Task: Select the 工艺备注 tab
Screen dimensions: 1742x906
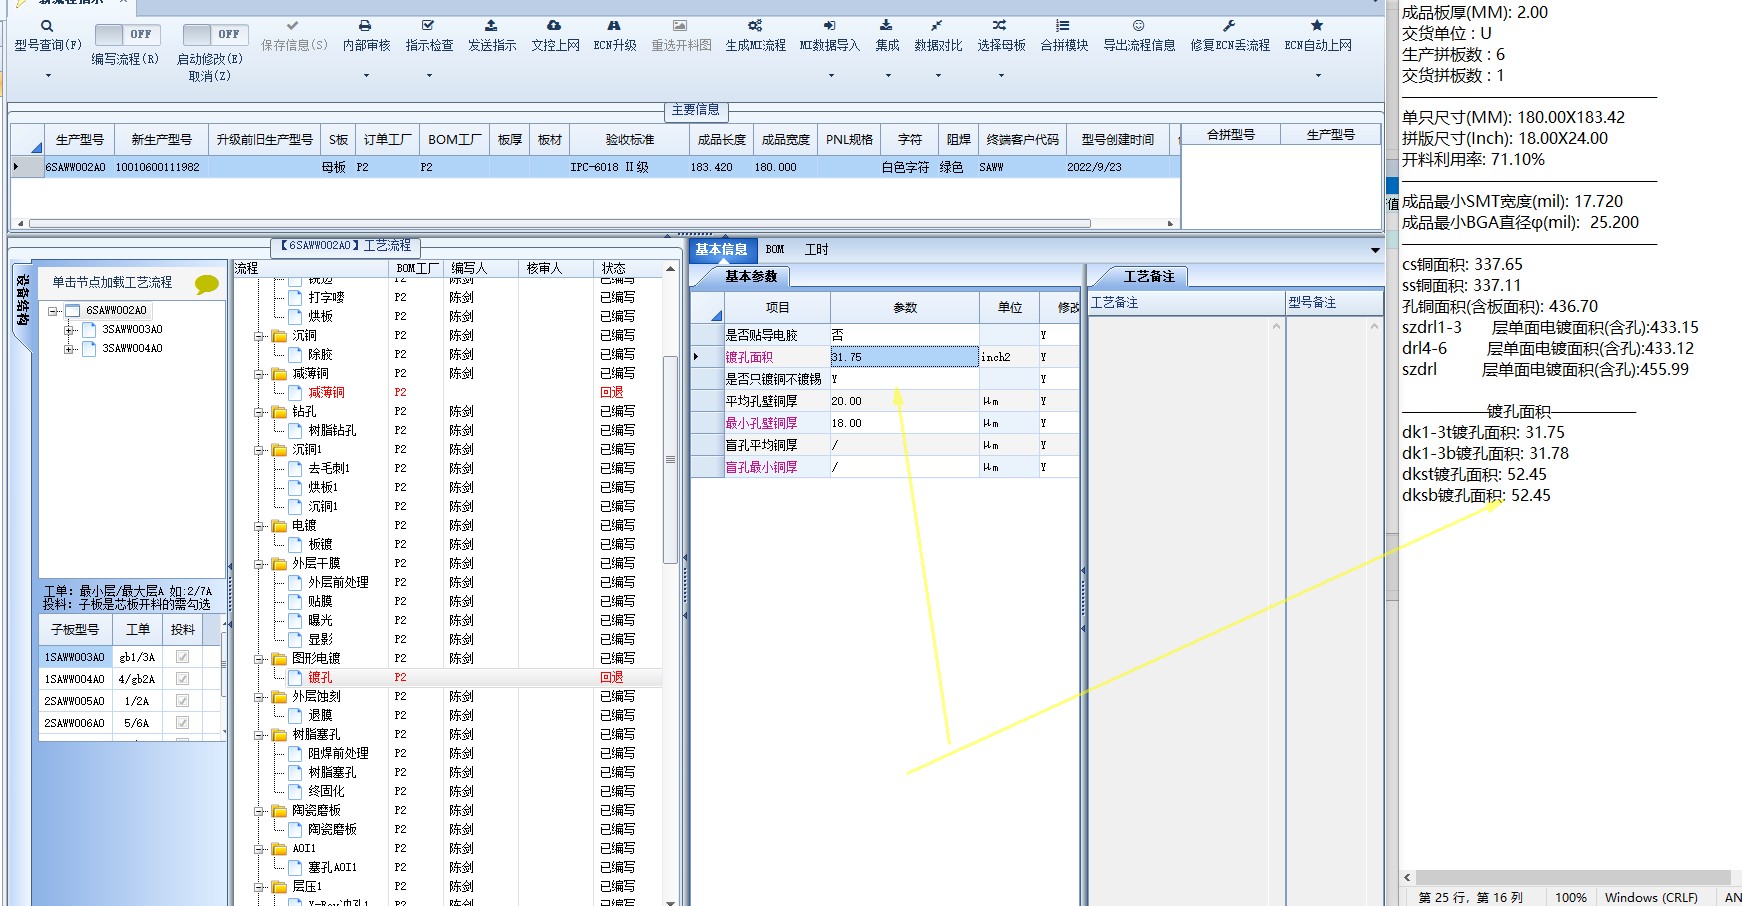Action: pyautogui.click(x=1149, y=277)
